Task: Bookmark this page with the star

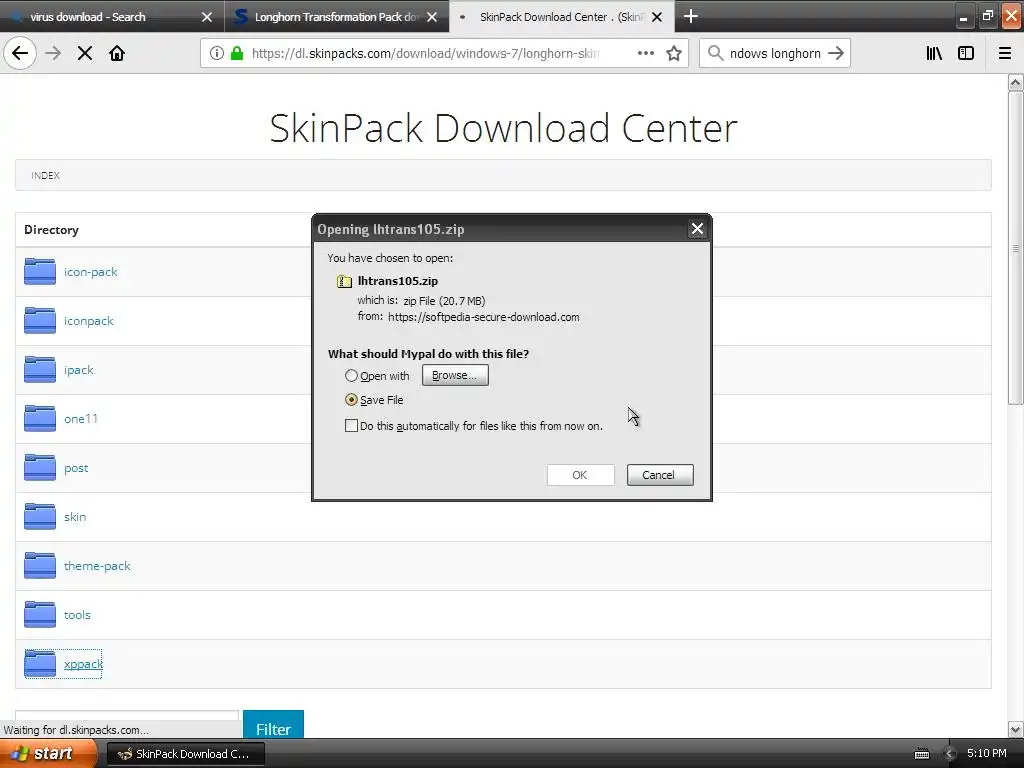Action: point(674,53)
